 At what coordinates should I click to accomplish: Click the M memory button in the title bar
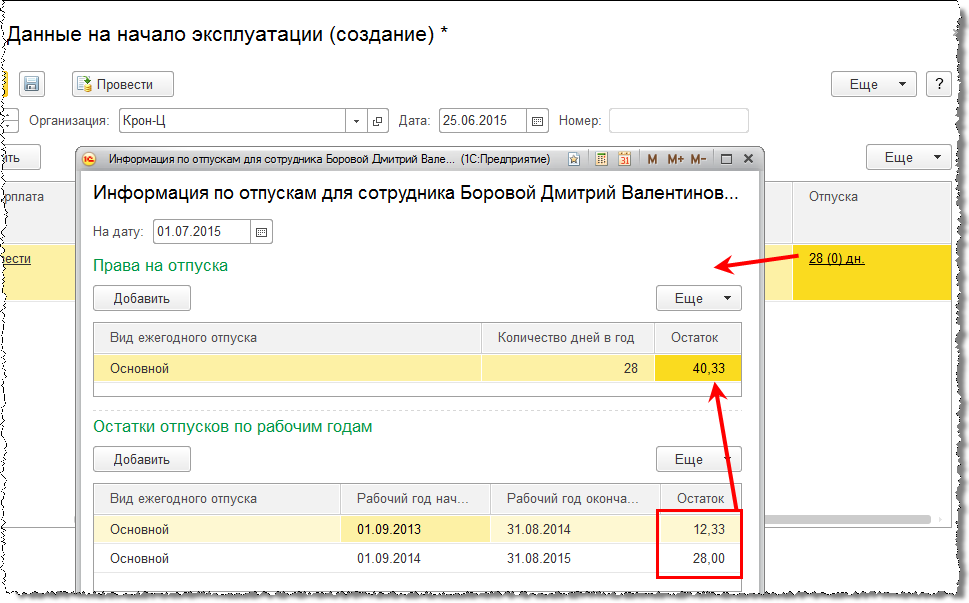pyautogui.click(x=652, y=159)
